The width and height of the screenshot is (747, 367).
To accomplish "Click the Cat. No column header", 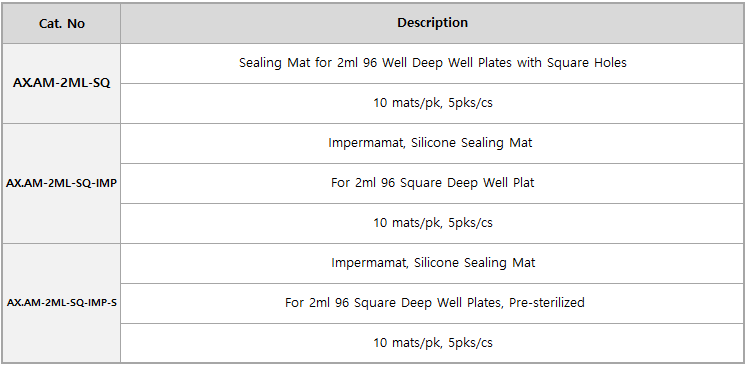I will (x=61, y=23).
